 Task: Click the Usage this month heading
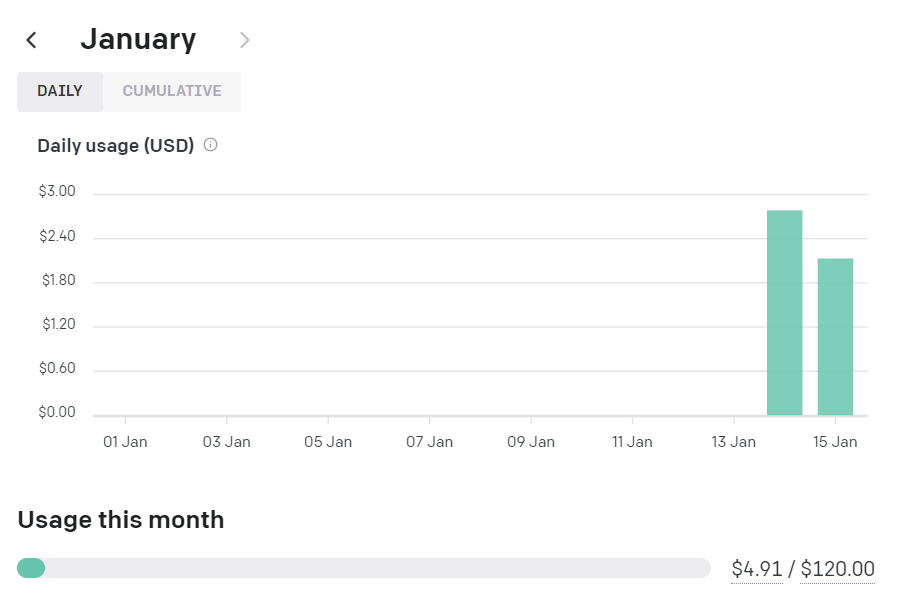[120, 519]
